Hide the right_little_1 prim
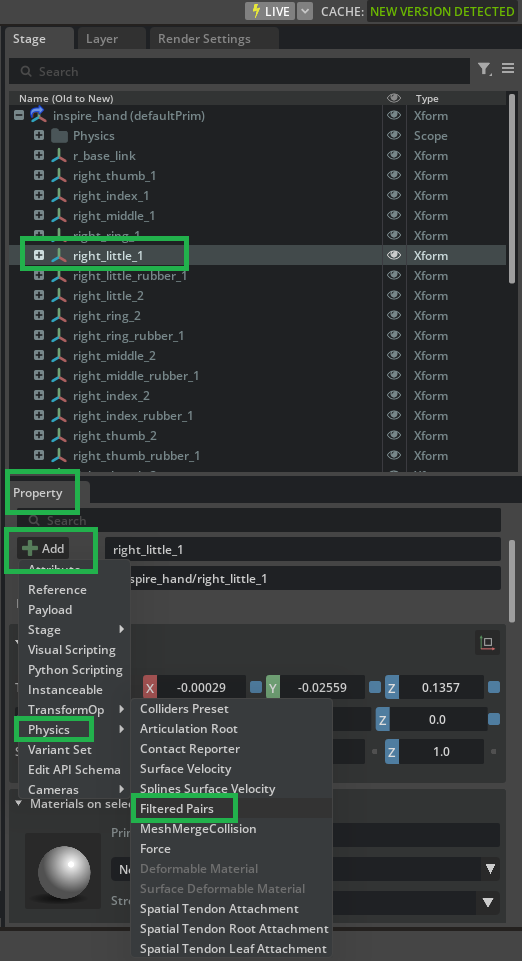Image resolution: width=522 pixels, height=961 pixels. (x=394, y=256)
